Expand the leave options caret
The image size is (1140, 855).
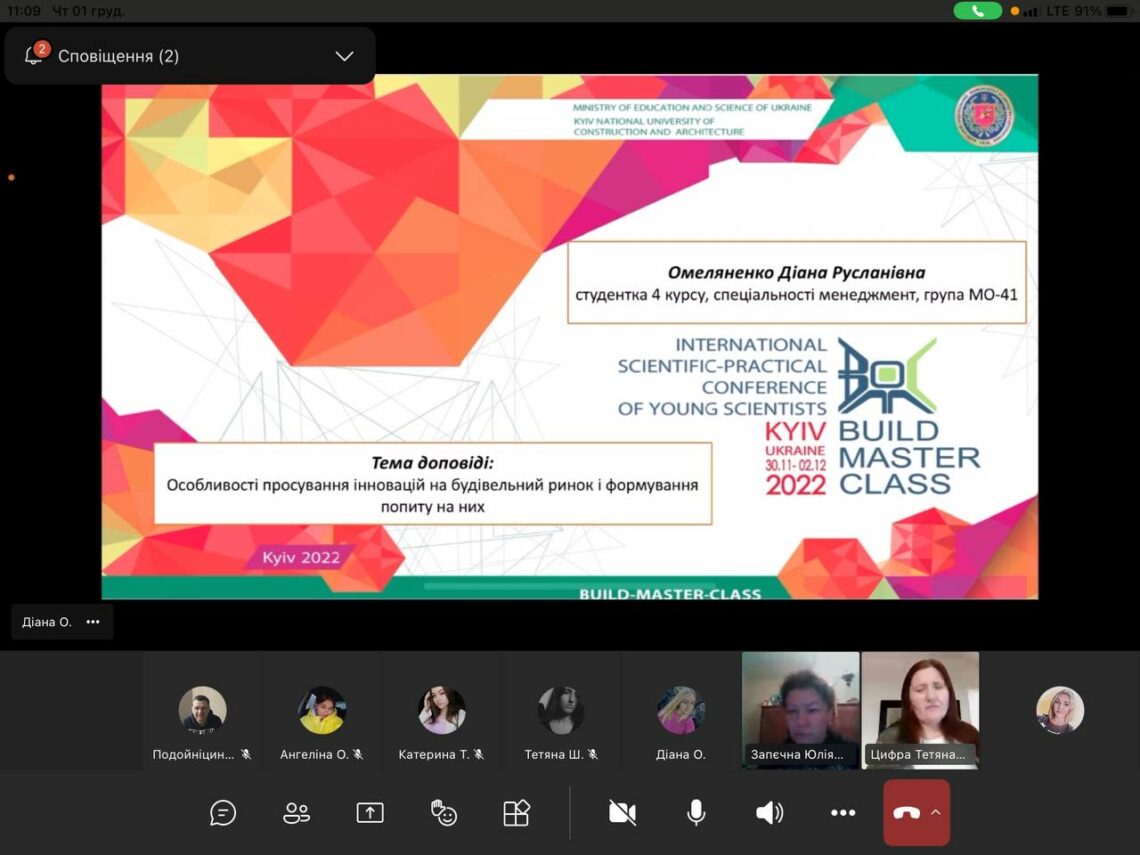pyautogui.click(x=936, y=813)
